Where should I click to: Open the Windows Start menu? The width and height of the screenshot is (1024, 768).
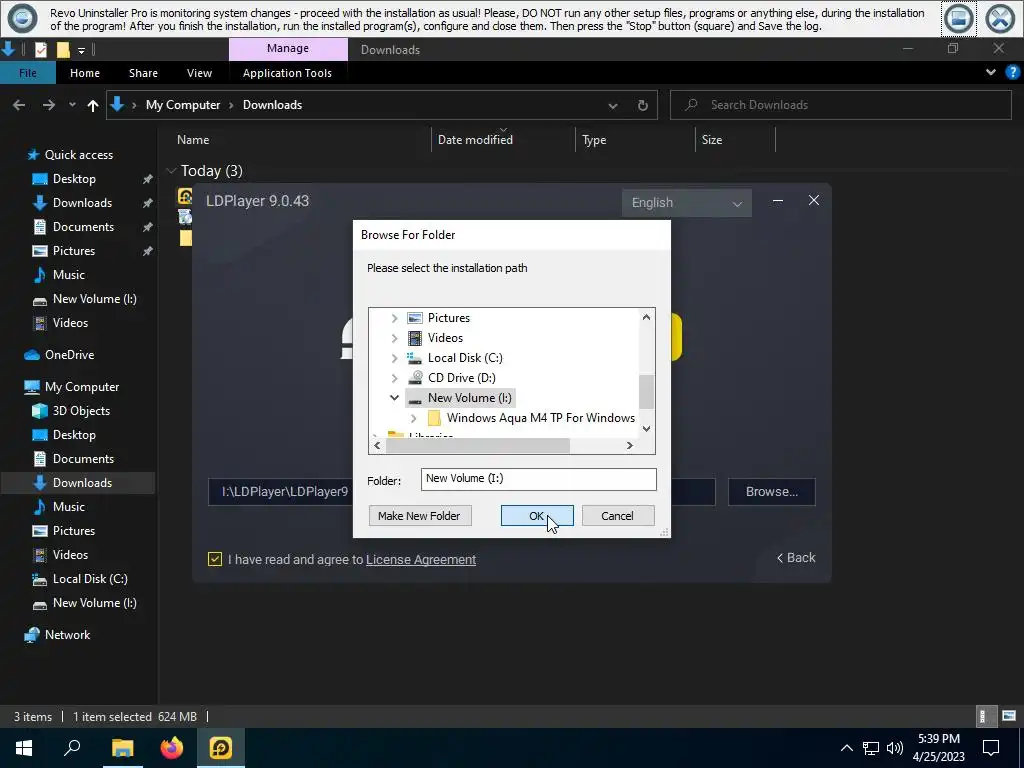[x=24, y=748]
